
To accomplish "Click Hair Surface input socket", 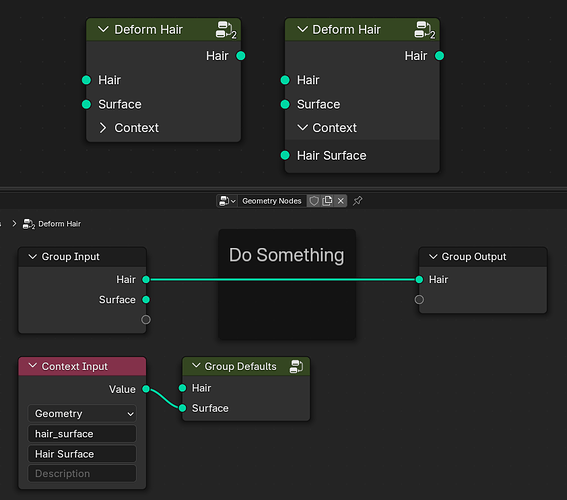I will (285, 155).
